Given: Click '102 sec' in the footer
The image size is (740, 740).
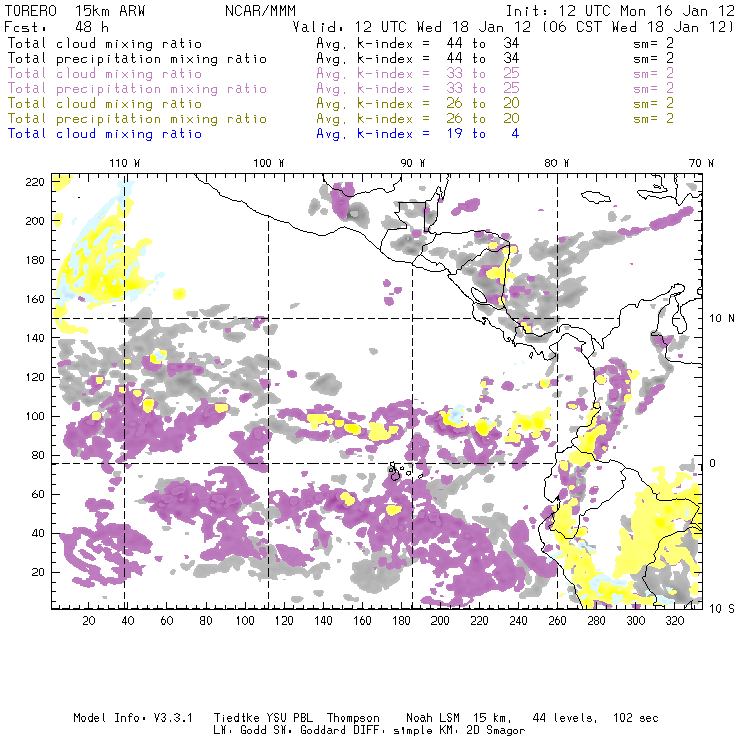Looking at the screenshot, I should click(x=635, y=718).
